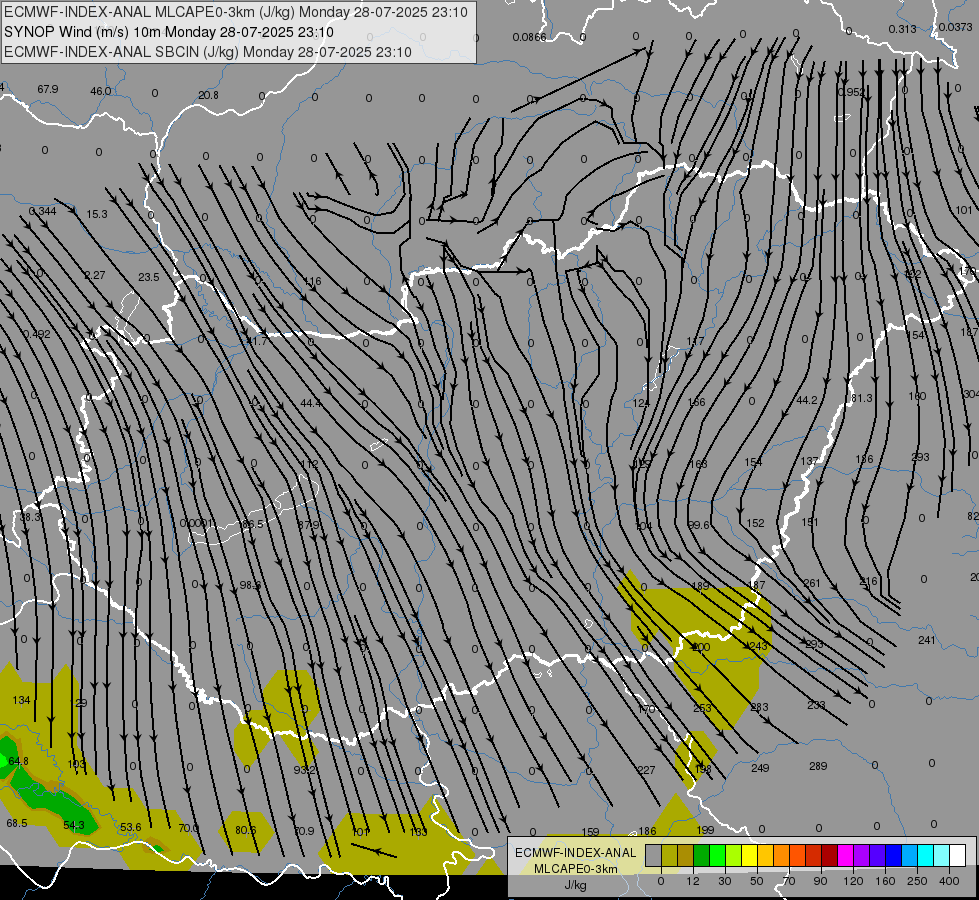Image resolution: width=979 pixels, height=900 pixels.
Task: Click the dark red legend swatch
Action: 829,855
